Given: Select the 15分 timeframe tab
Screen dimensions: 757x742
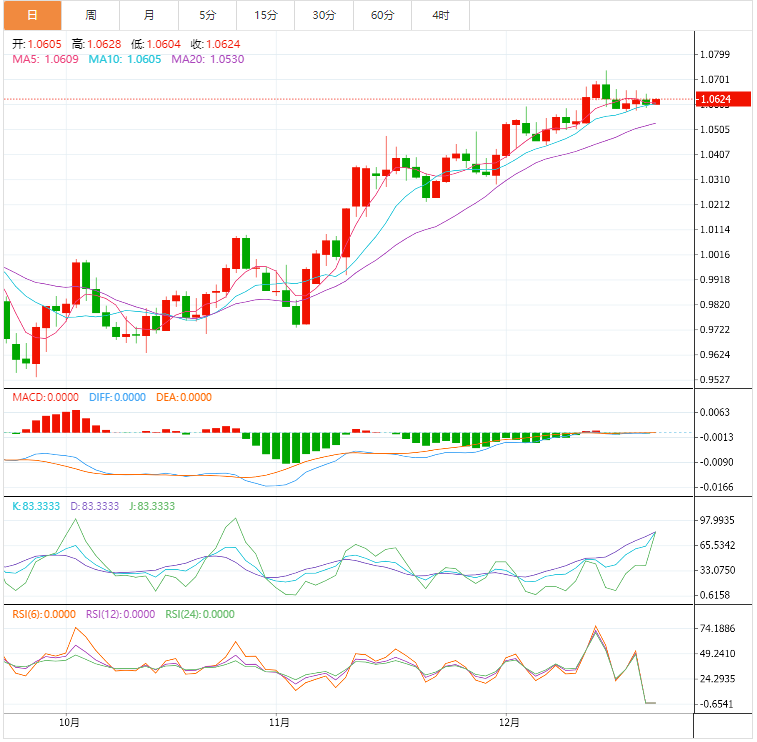Looking at the screenshot, I should click(x=266, y=15).
